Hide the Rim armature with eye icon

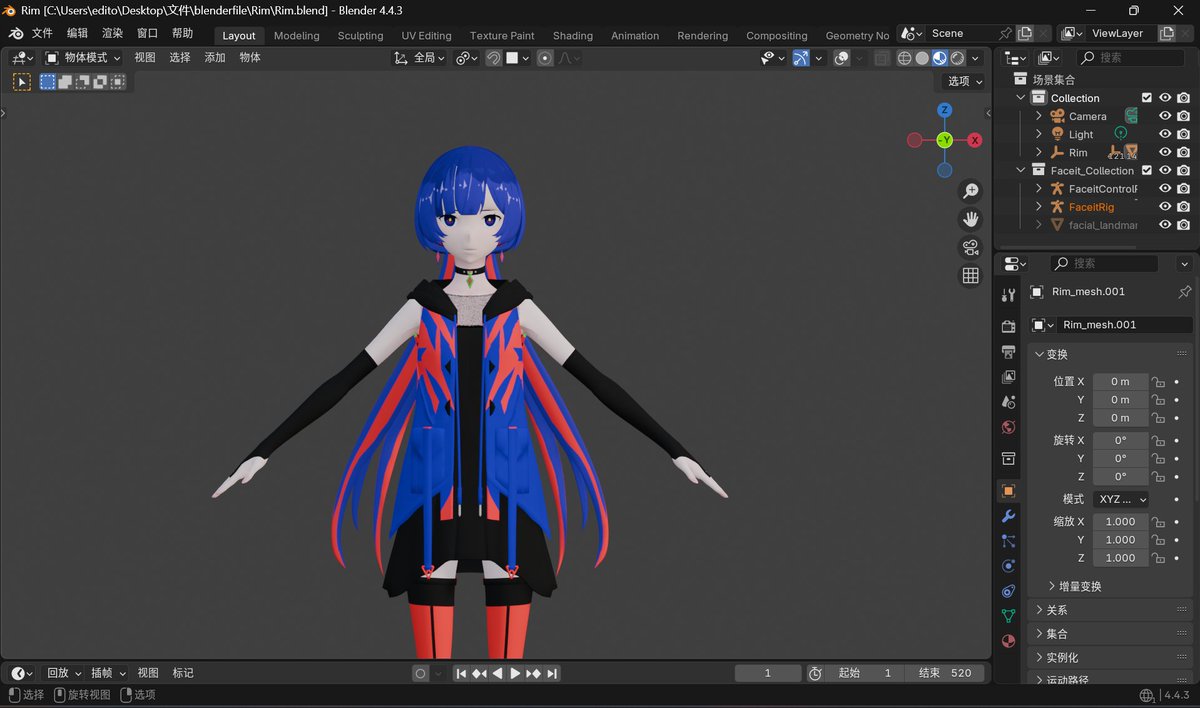coord(1165,152)
